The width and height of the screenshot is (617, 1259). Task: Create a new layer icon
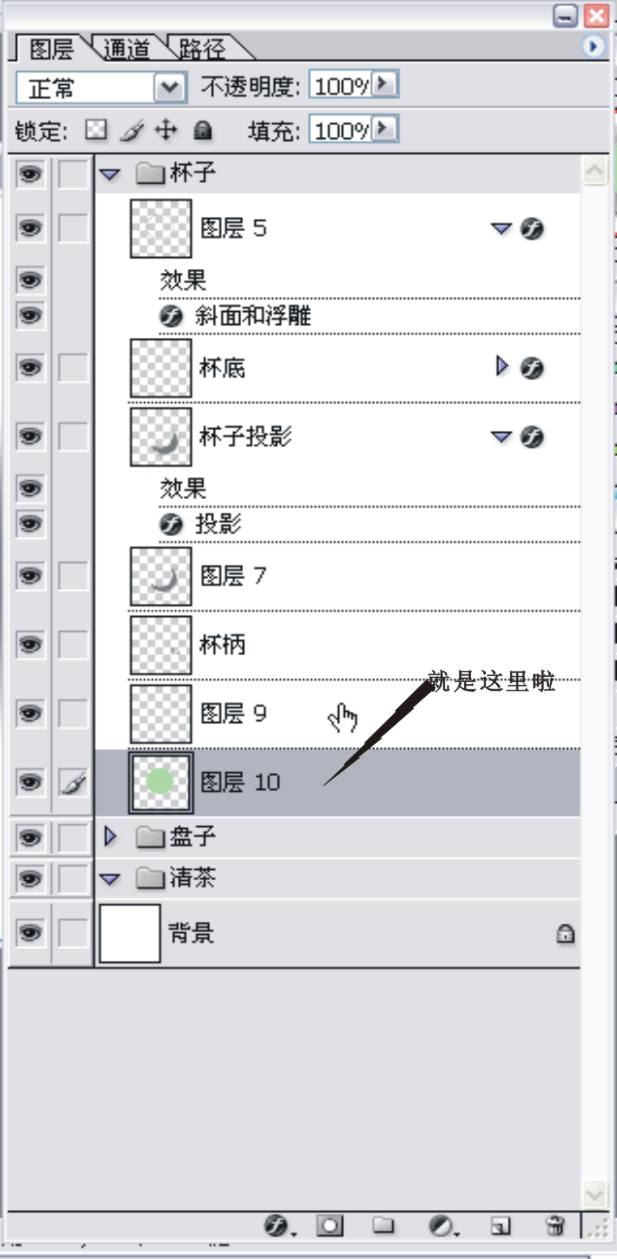coord(501,1226)
